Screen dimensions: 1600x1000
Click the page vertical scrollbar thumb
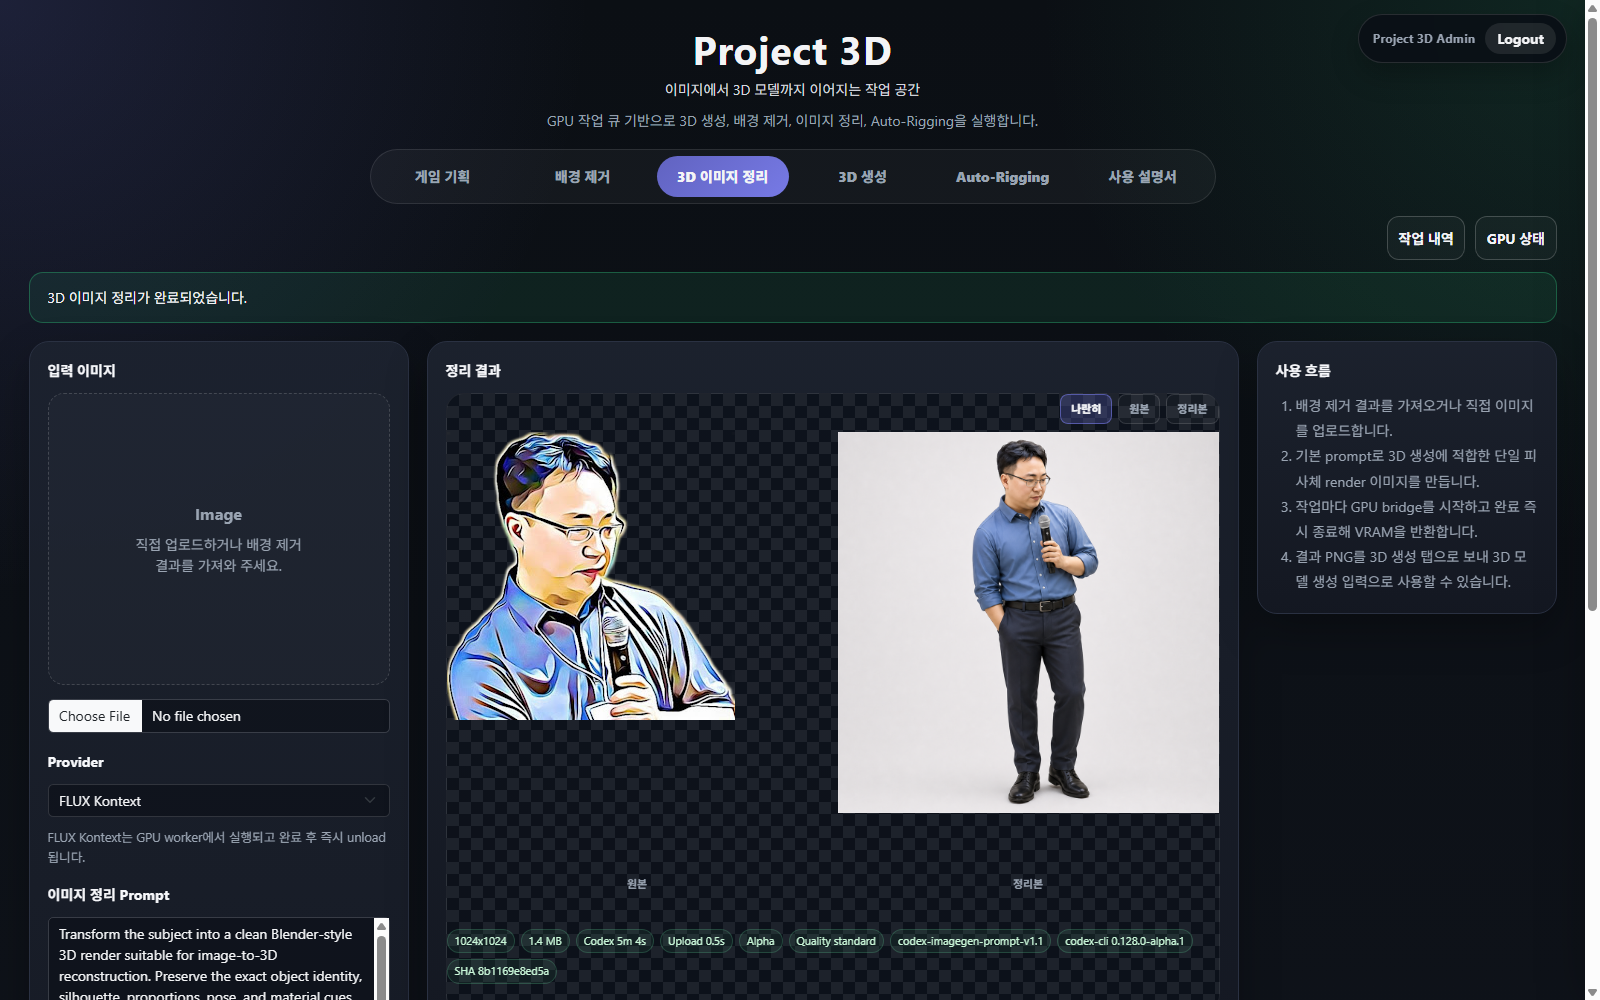[1592, 312]
